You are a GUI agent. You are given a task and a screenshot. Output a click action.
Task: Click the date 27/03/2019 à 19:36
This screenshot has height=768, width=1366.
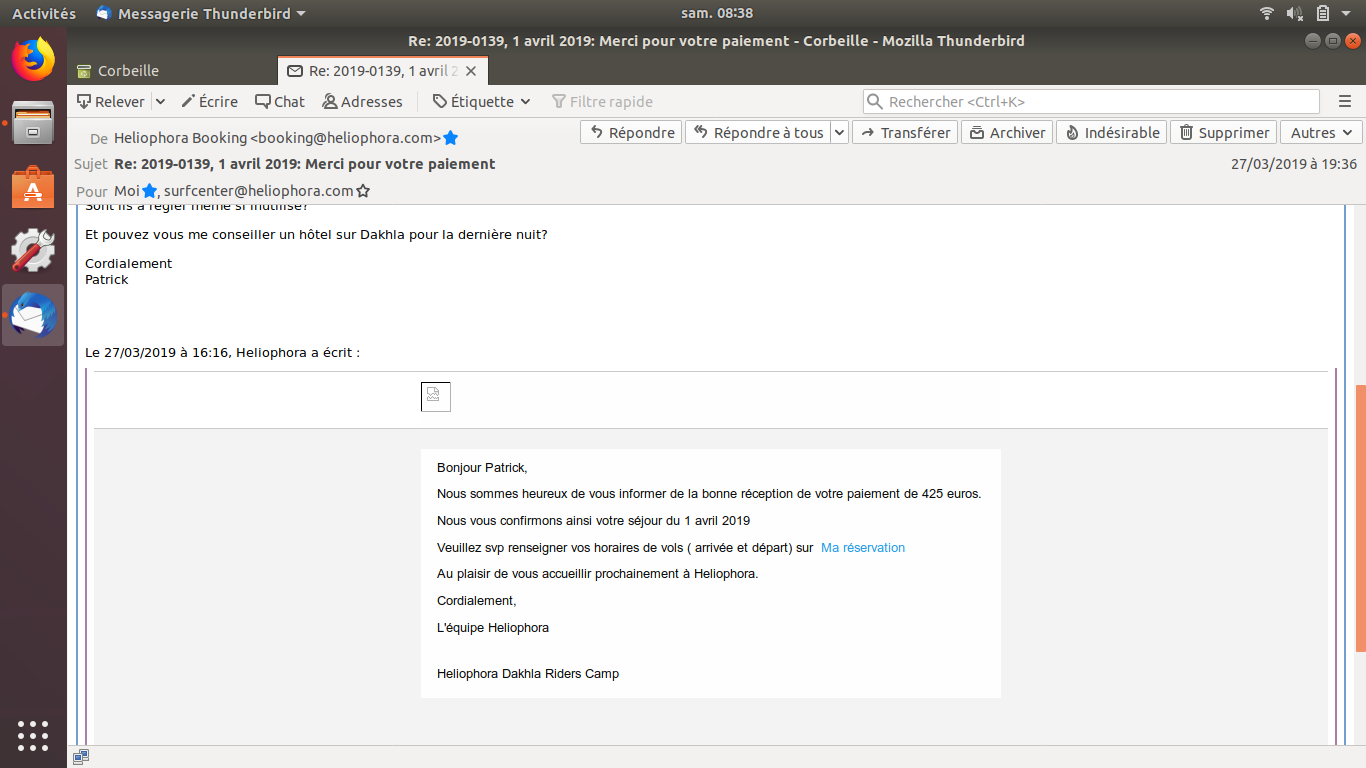(1294, 164)
